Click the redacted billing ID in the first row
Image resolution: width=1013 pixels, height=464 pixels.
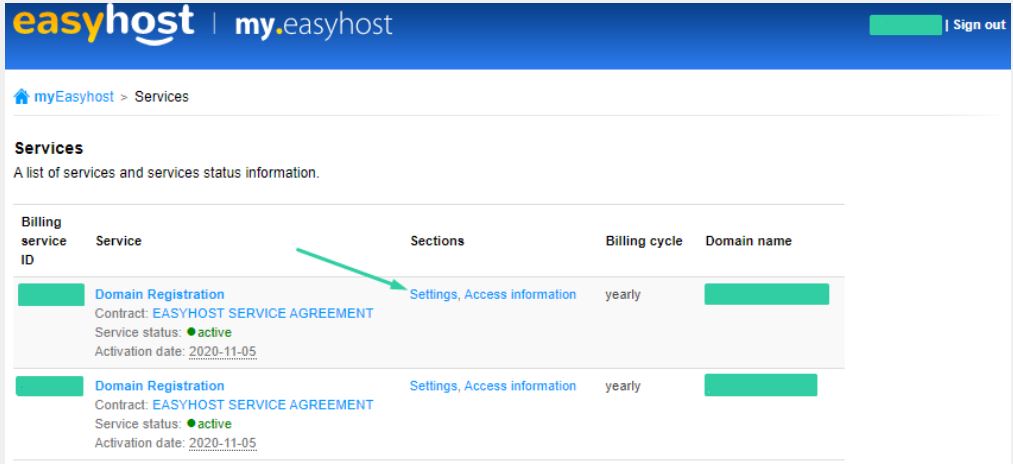click(51, 295)
